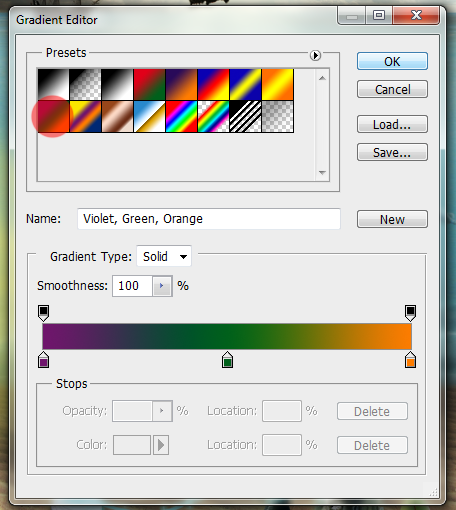The width and height of the screenshot is (456, 510).
Task: Select the left opacity stop
Action: click(44, 313)
